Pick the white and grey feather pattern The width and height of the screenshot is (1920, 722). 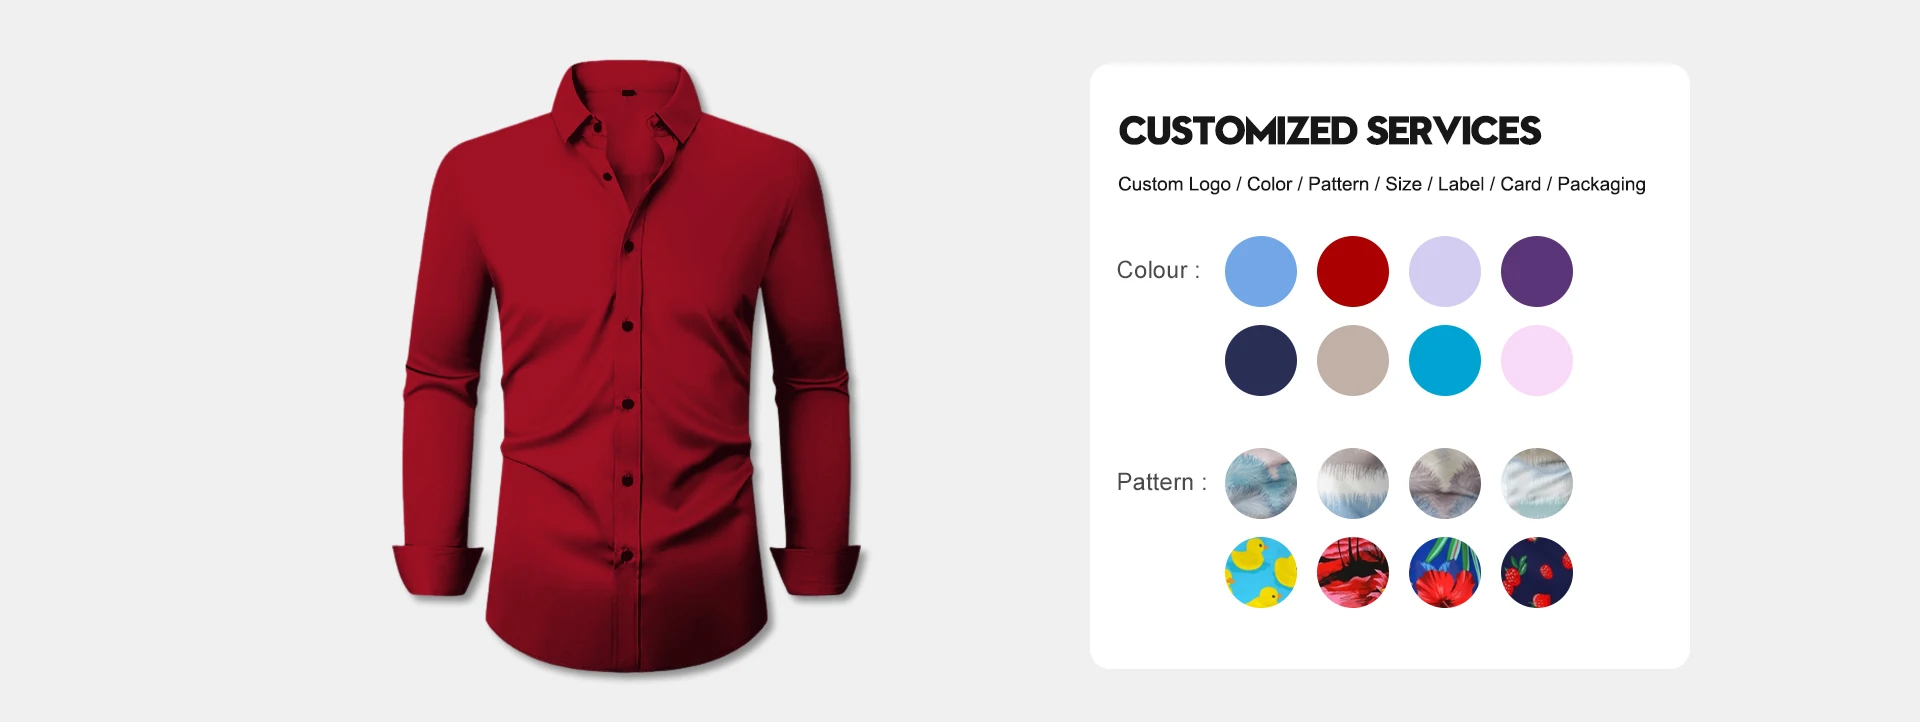click(1352, 483)
